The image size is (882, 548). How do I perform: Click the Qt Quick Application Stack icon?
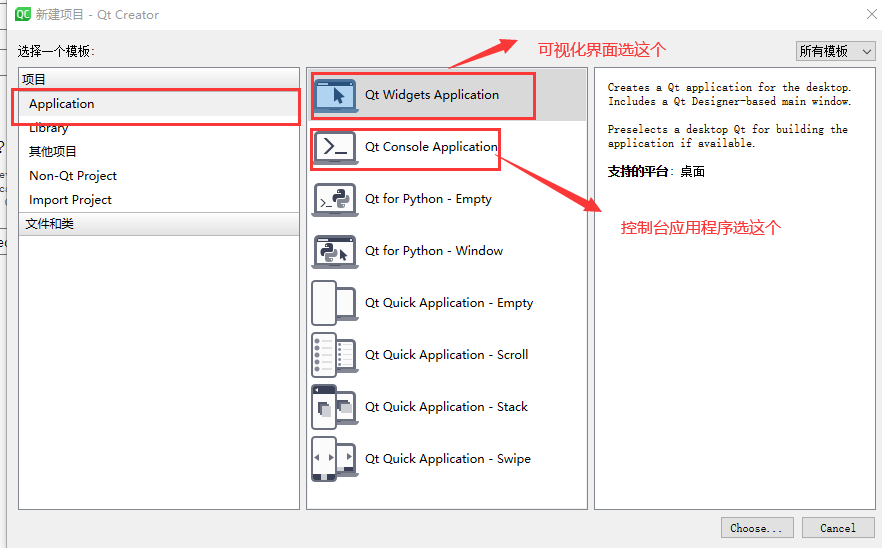(x=335, y=407)
